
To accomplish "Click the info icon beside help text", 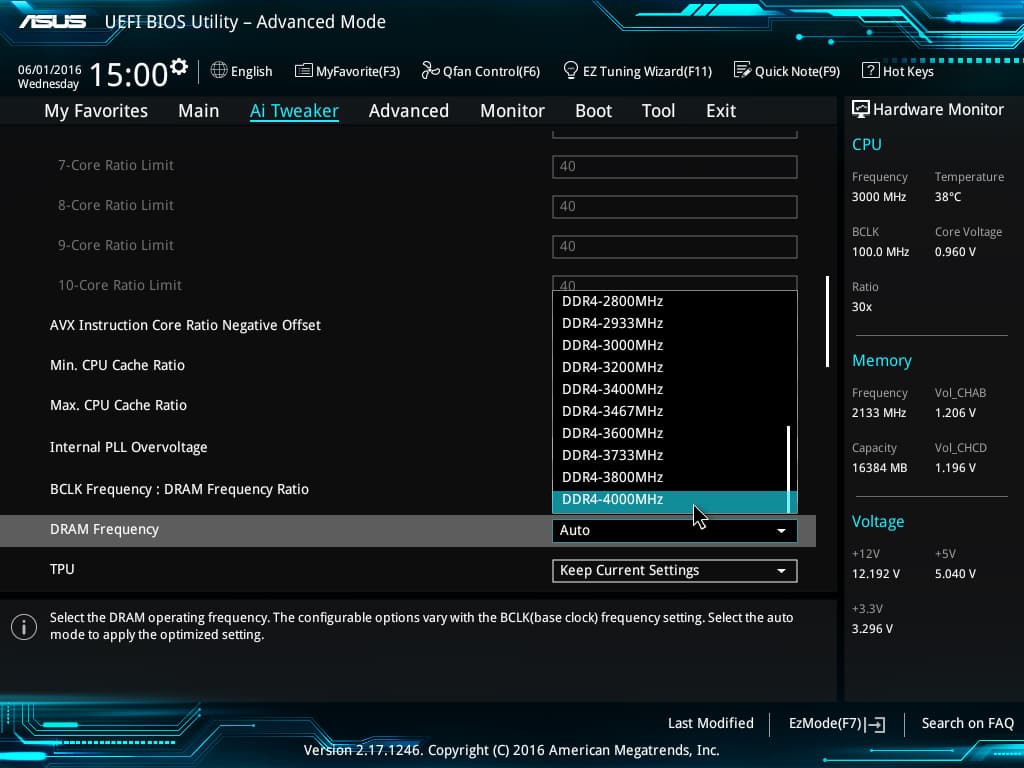I will pyautogui.click(x=24, y=627).
